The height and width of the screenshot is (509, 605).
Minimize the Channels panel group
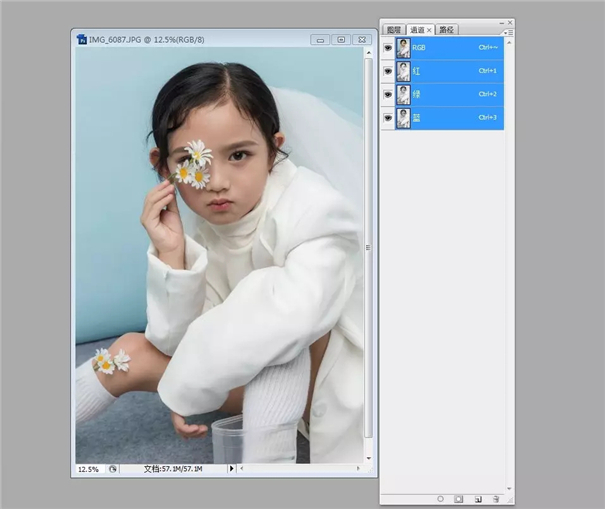[x=502, y=23]
